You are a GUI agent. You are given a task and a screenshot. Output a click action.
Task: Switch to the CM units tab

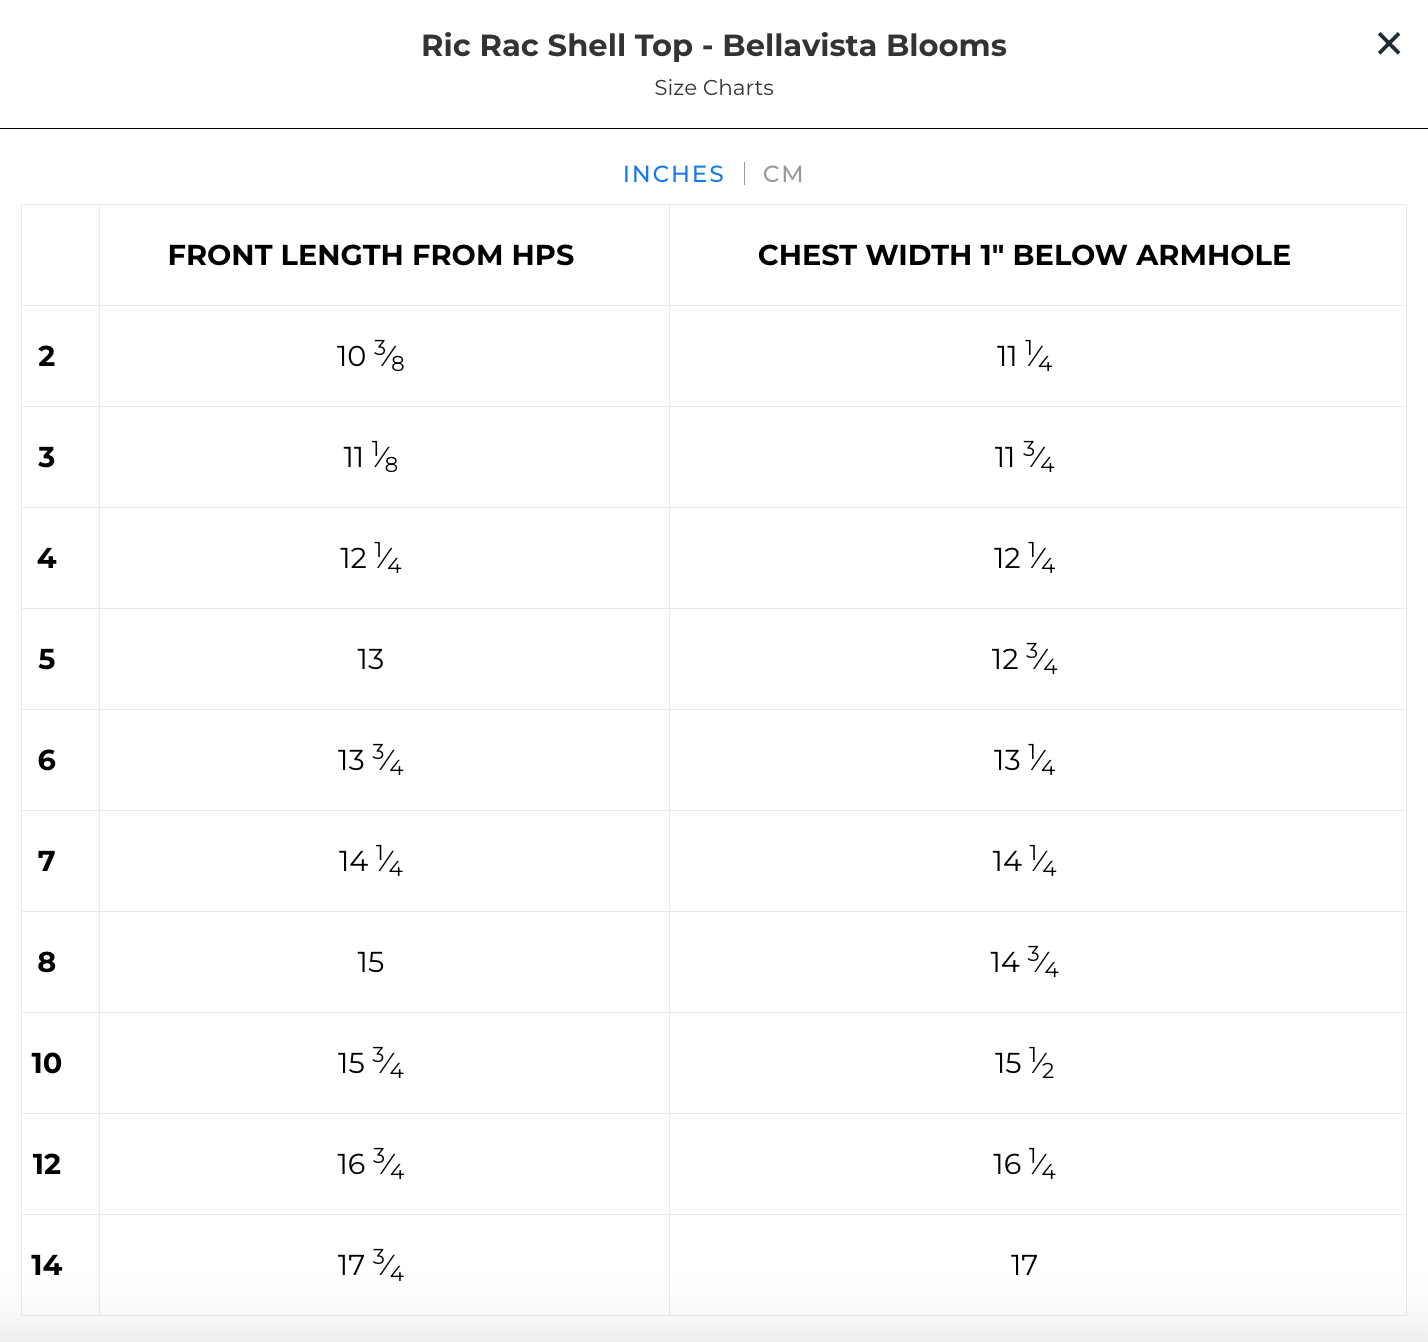pos(782,174)
